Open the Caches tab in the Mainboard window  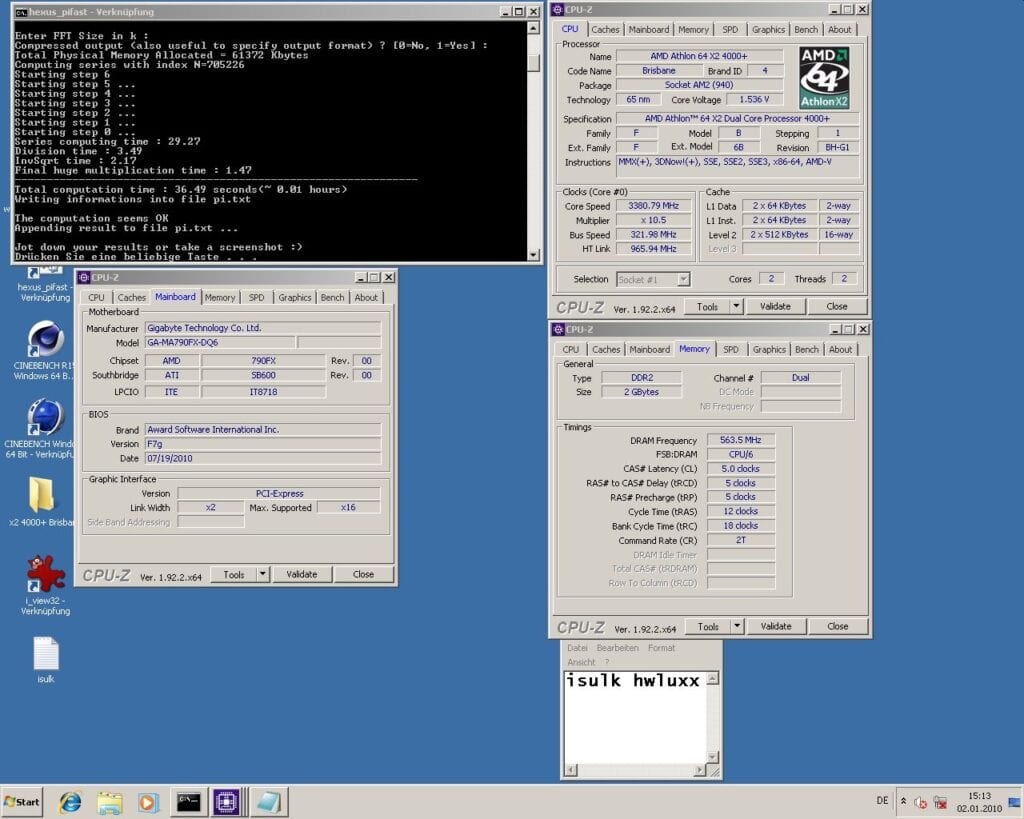click(131, 297)
